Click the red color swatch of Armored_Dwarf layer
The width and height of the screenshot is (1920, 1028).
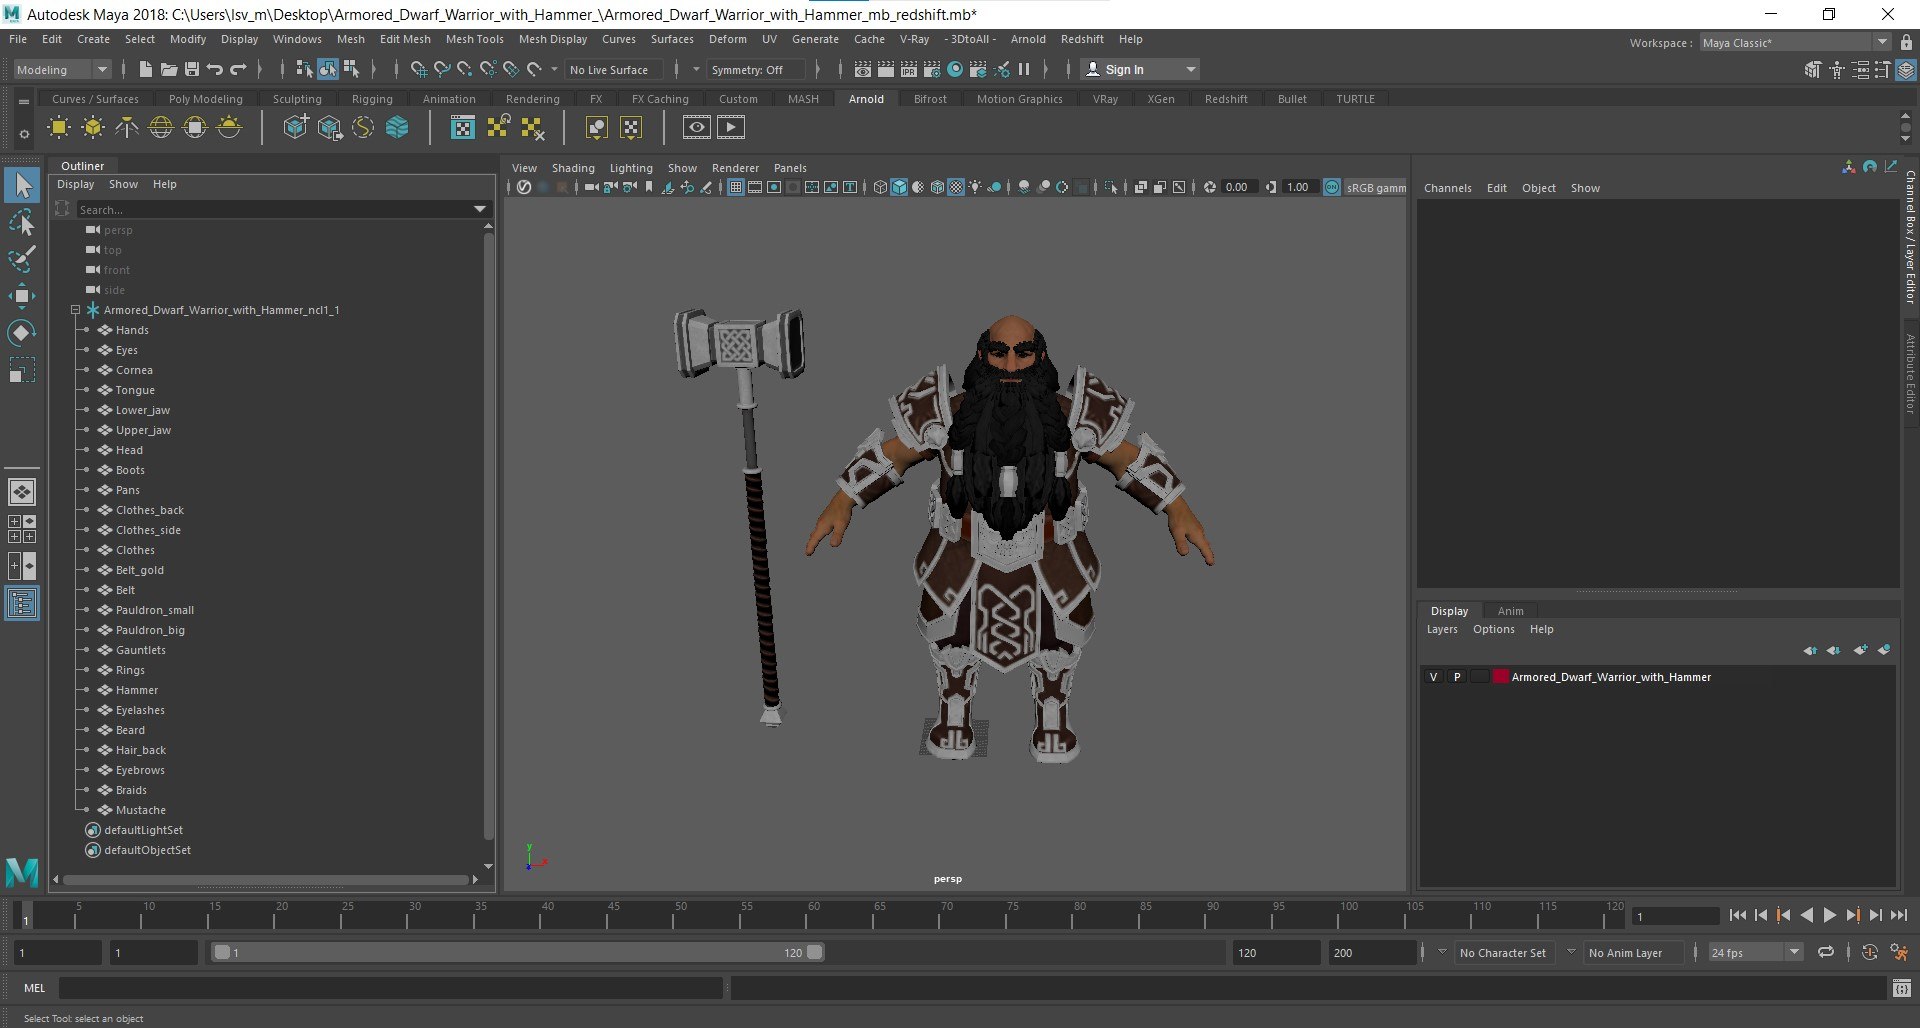[x=1500, y=677]
